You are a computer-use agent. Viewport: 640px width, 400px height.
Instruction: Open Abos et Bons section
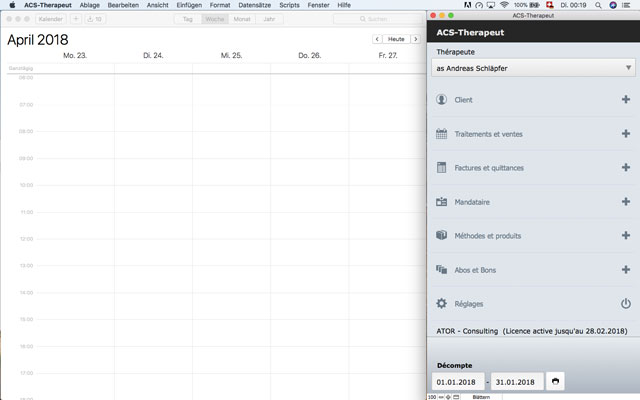[475, 270]
